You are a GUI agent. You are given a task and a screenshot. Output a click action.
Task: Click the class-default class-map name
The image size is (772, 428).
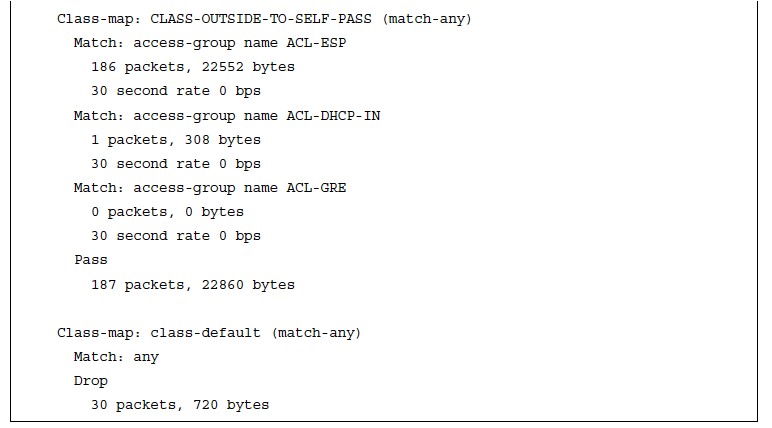[x=205, y=333]
